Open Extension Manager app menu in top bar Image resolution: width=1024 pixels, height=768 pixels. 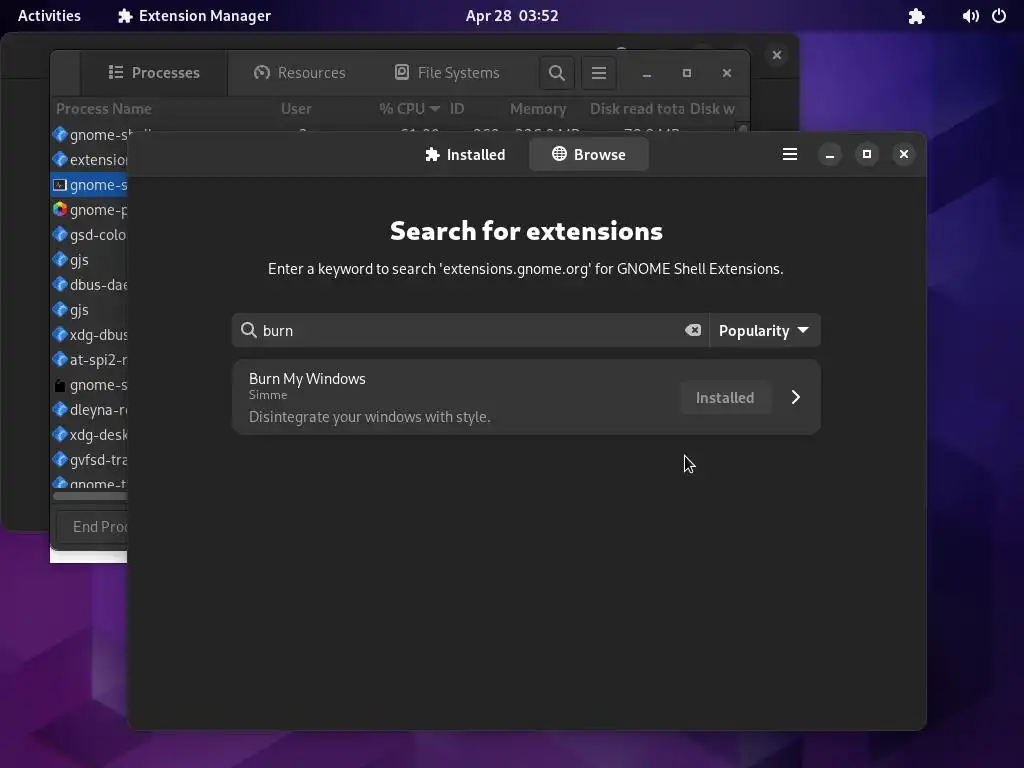(x=195, y=16)
